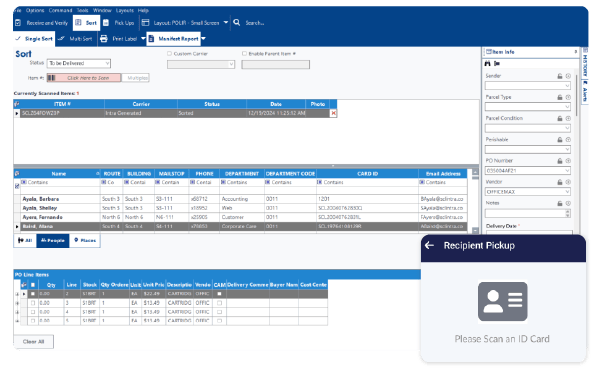Click the binoculars icon in Item Info
This screenshot has height=376, width=601.
click(488, 63)
